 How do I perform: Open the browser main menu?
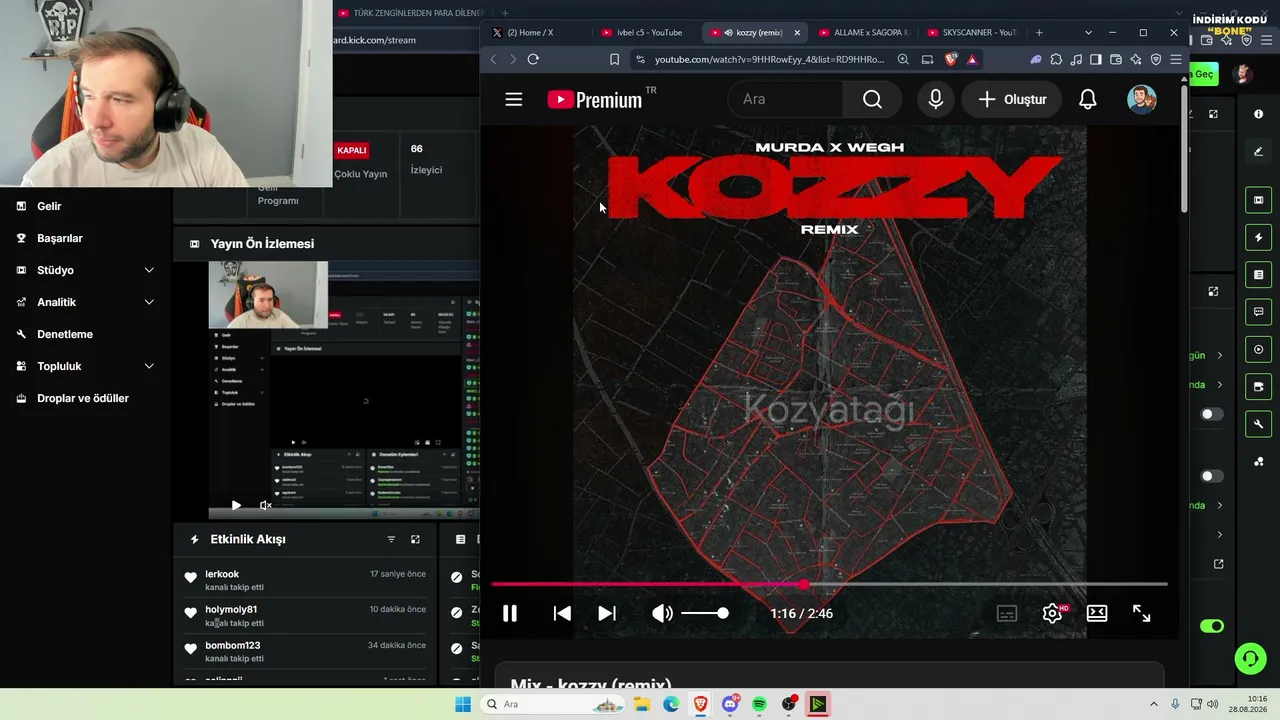1176,59
